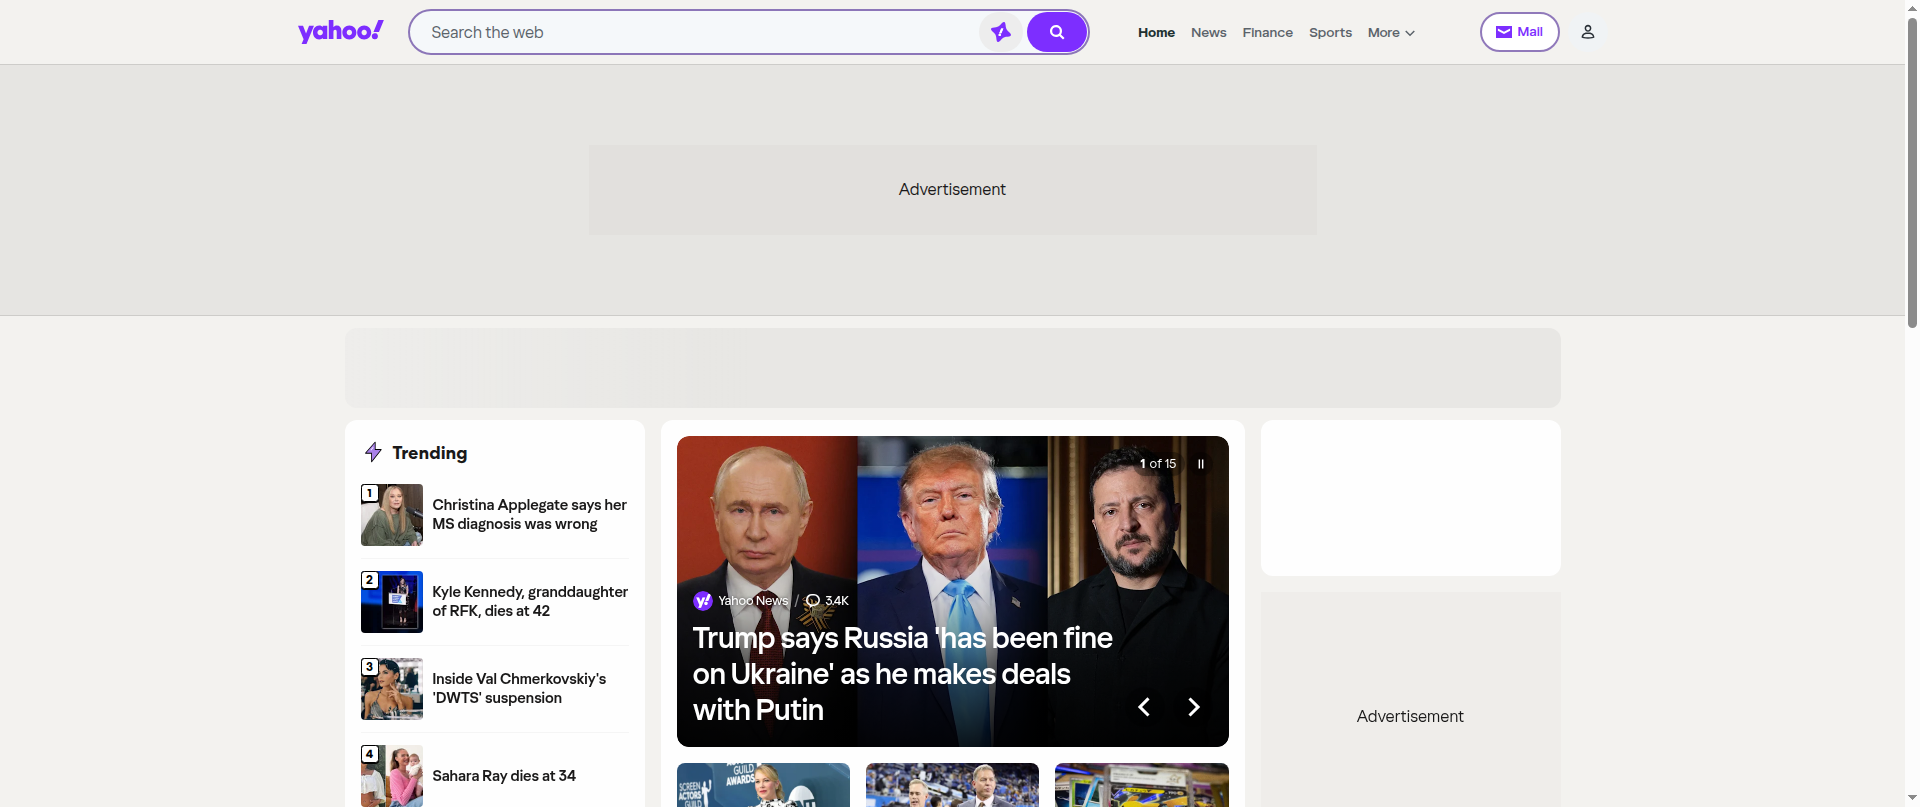
Task: Go to previous carousel story
Action: 1144,707
